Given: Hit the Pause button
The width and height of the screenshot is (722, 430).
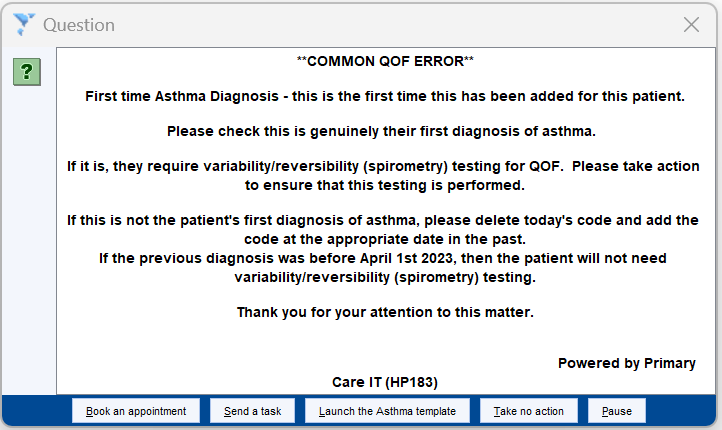Looking at the screenshot, I should pyautogui.click(x=617, y=411).
